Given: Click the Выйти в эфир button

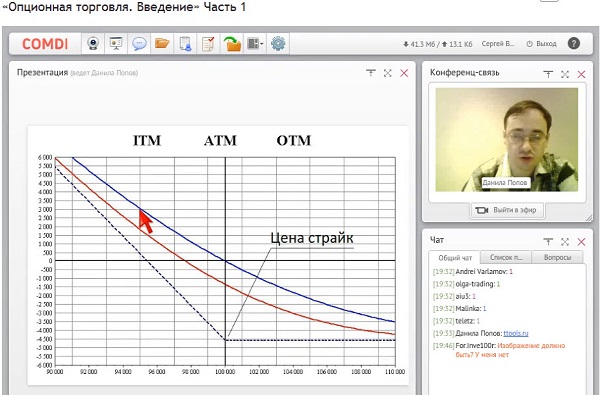Looking at the screenshot, I should point(507,210).
